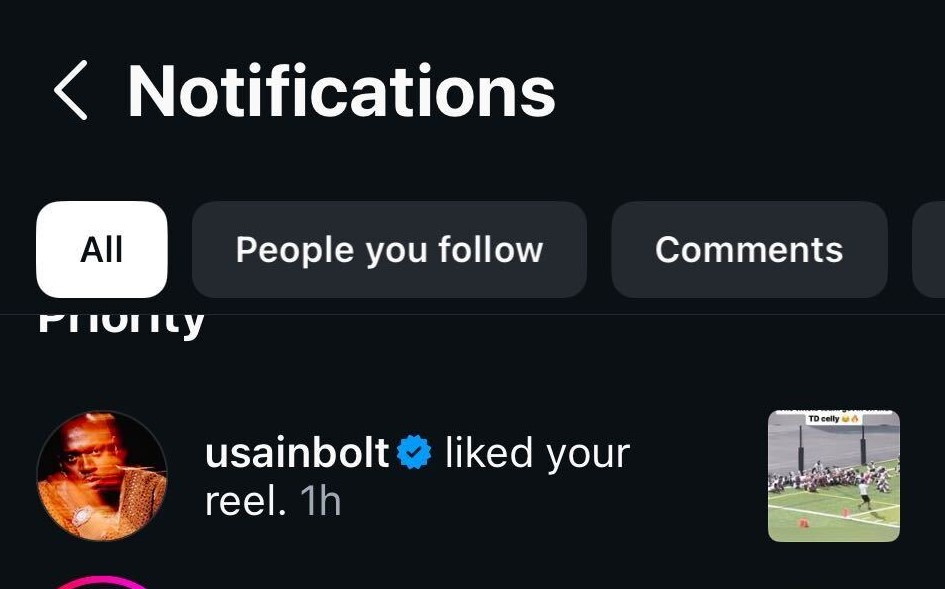Open the liked reel thumbnail
The width and height of the screenshot is (945, 589).
(834, 476)
